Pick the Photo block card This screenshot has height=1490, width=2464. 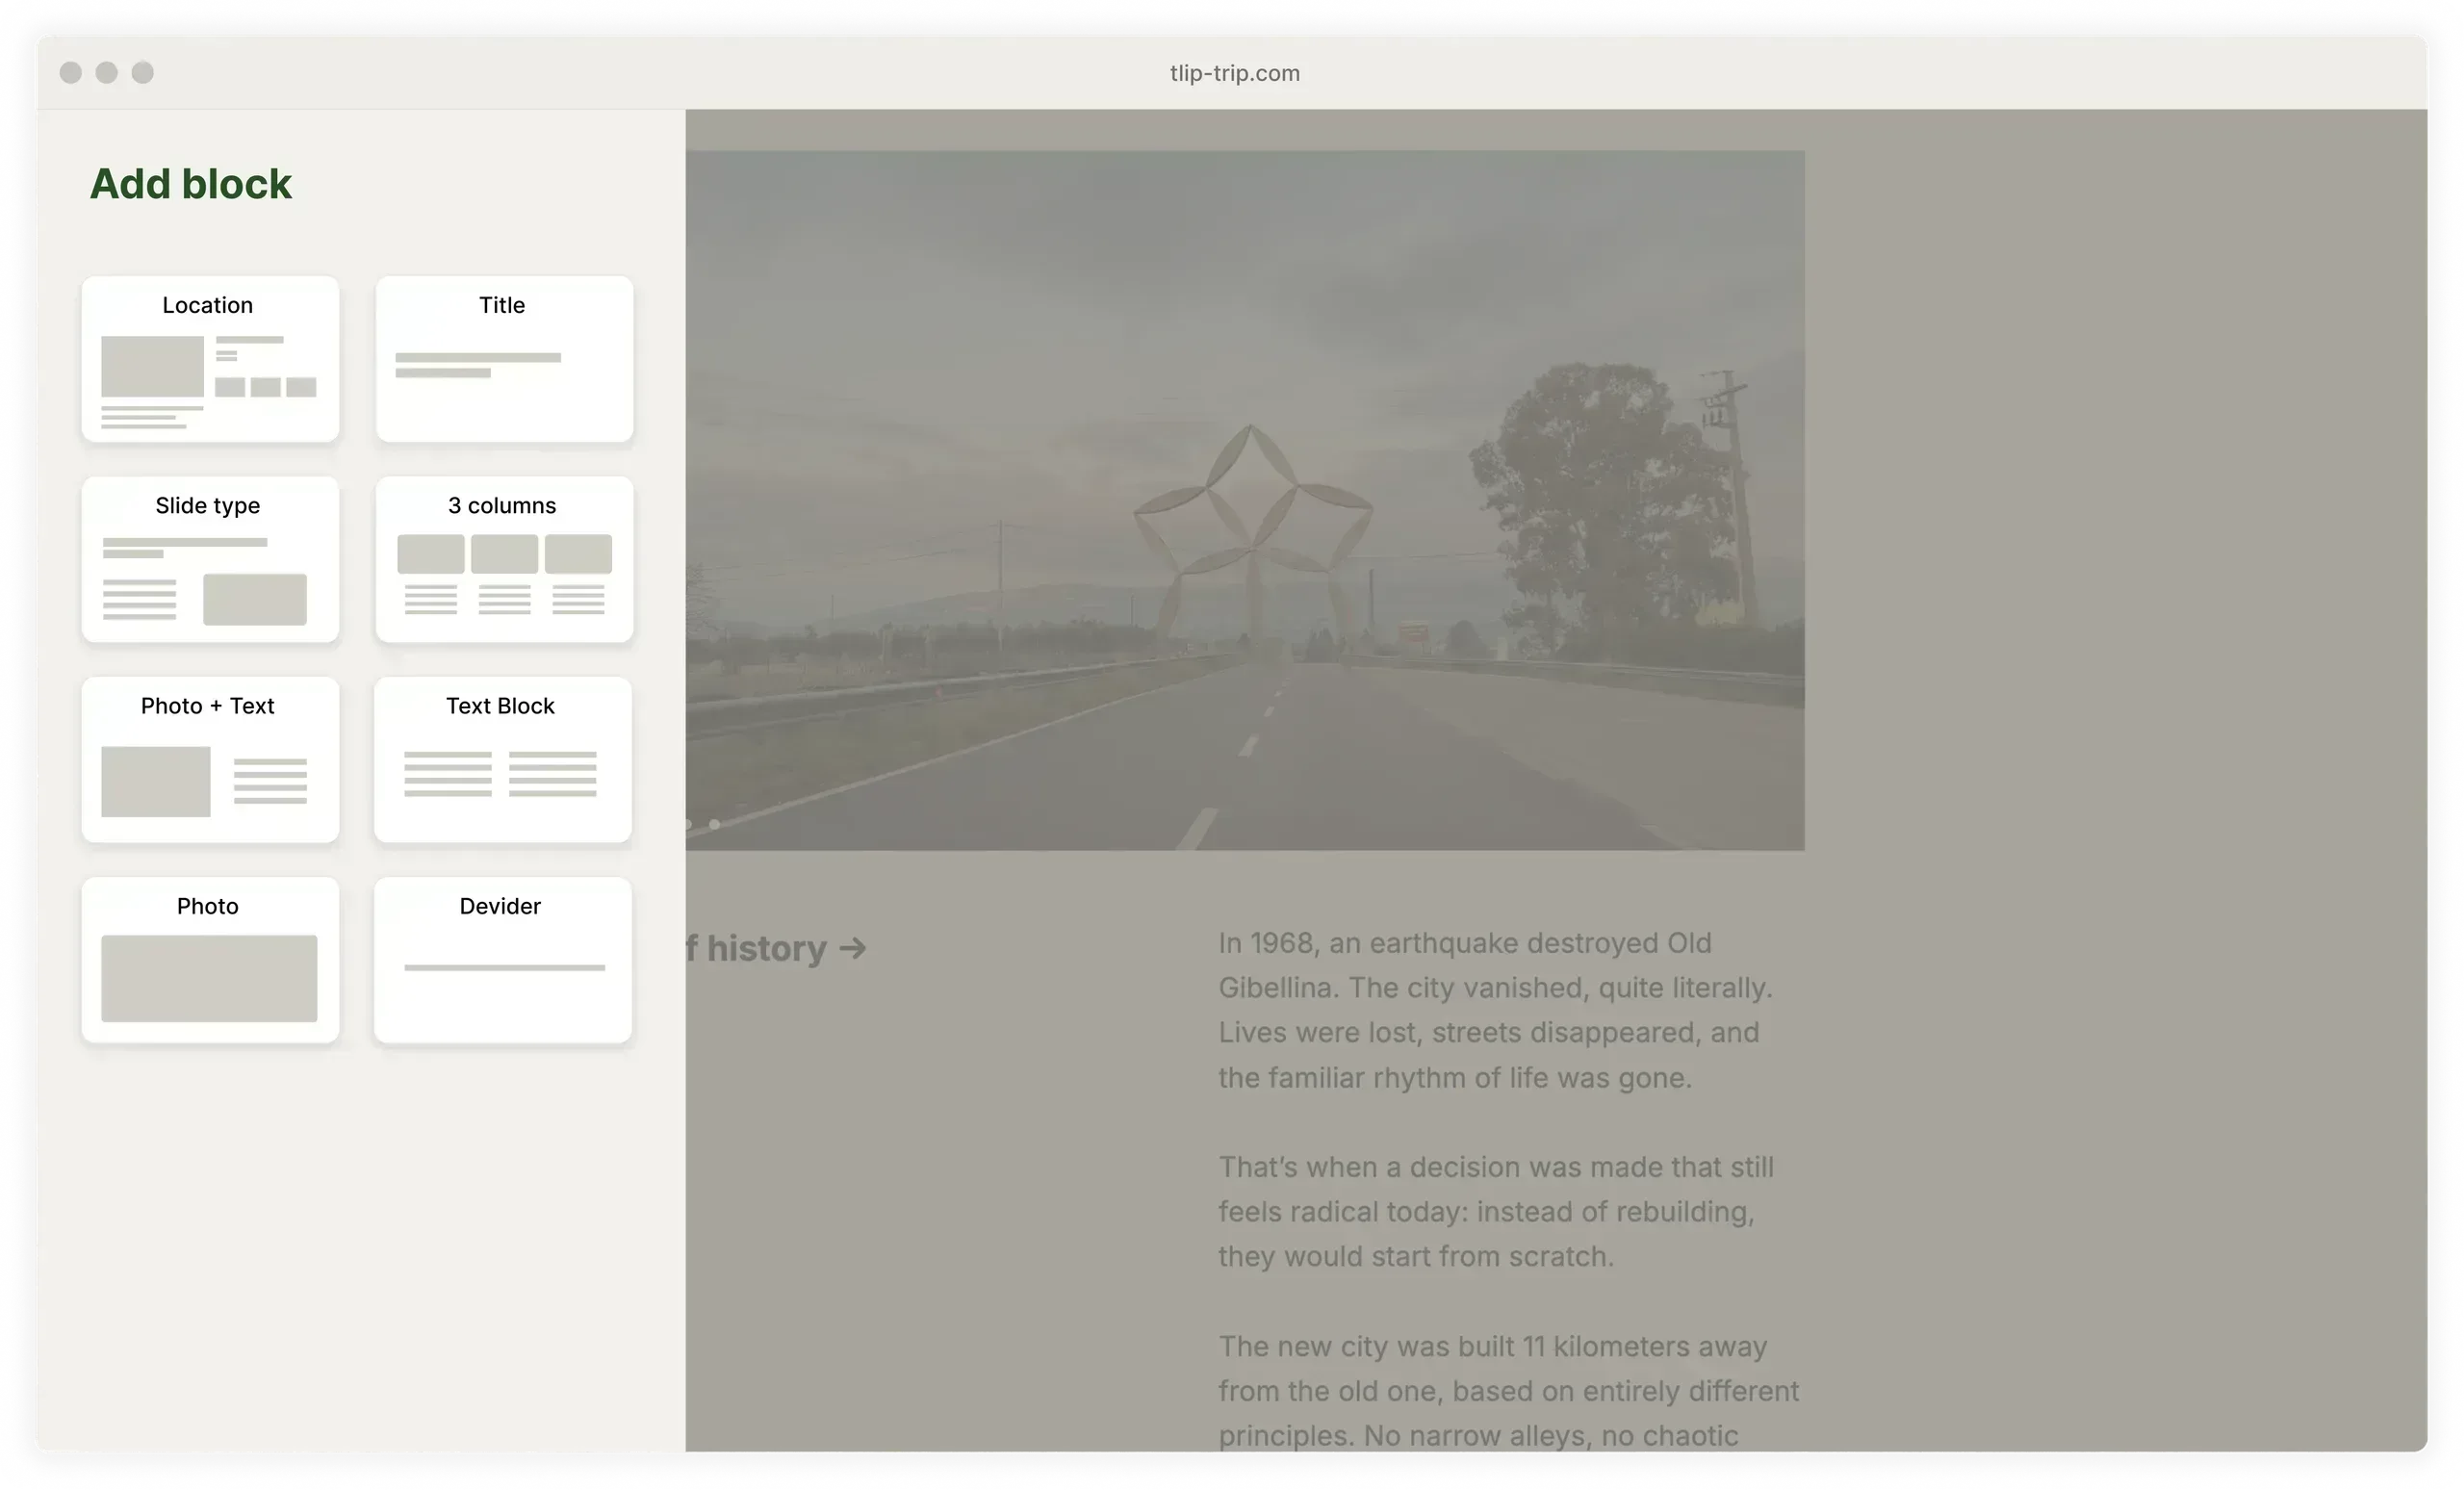(210, 960)
